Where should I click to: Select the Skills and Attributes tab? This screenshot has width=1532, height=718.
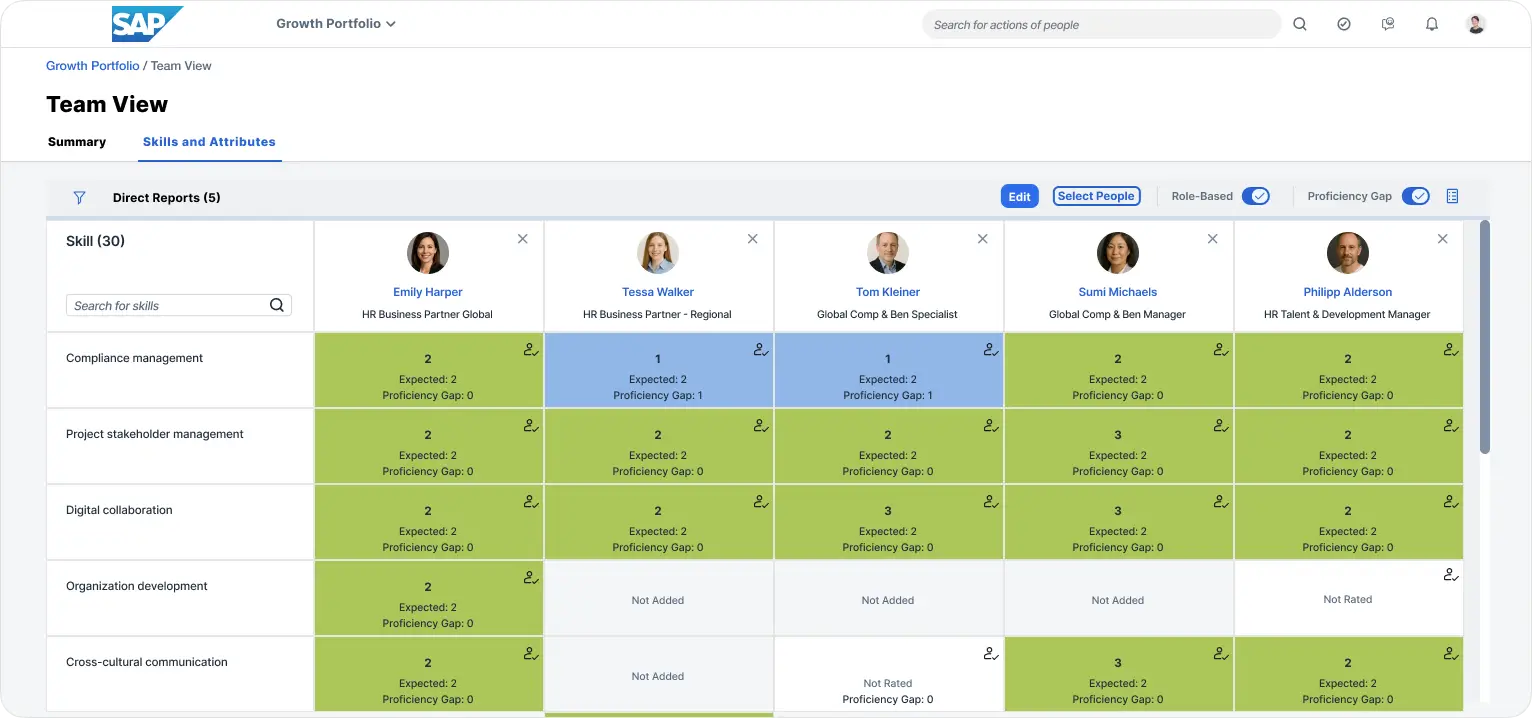pos(209,142)
